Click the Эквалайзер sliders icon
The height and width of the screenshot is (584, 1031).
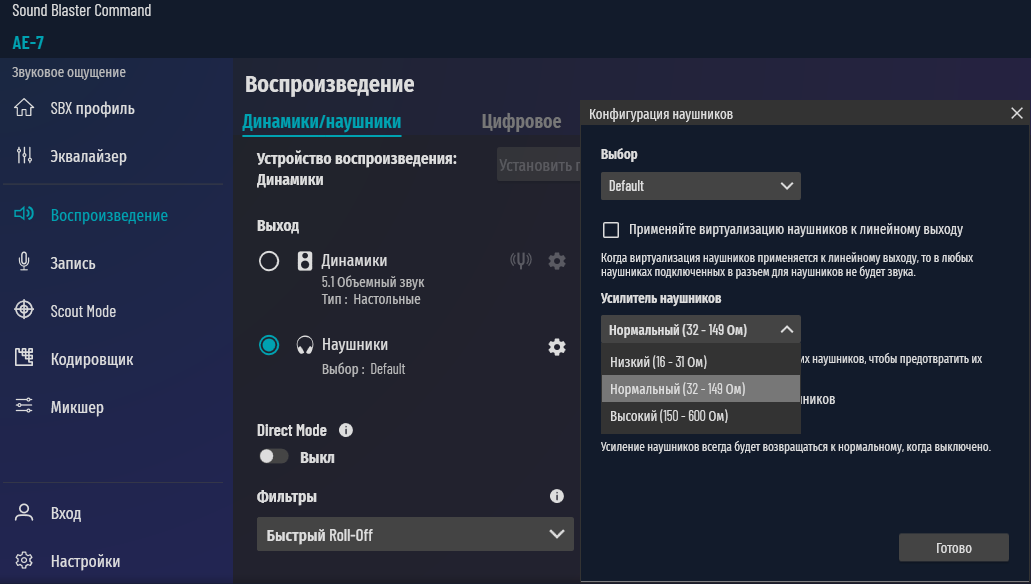coord(25,156)
